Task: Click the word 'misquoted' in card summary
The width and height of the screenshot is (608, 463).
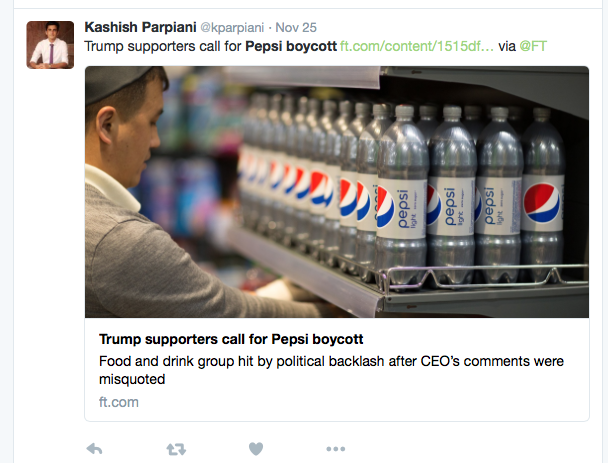Action: [x=132, y=379]
